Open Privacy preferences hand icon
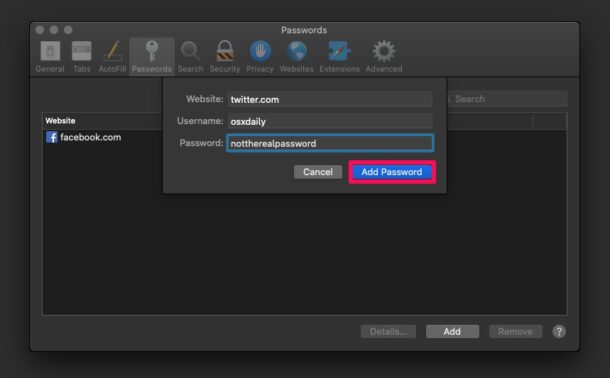Image resolution: width=610 pixels, height=378 pixels. (260, 57)
